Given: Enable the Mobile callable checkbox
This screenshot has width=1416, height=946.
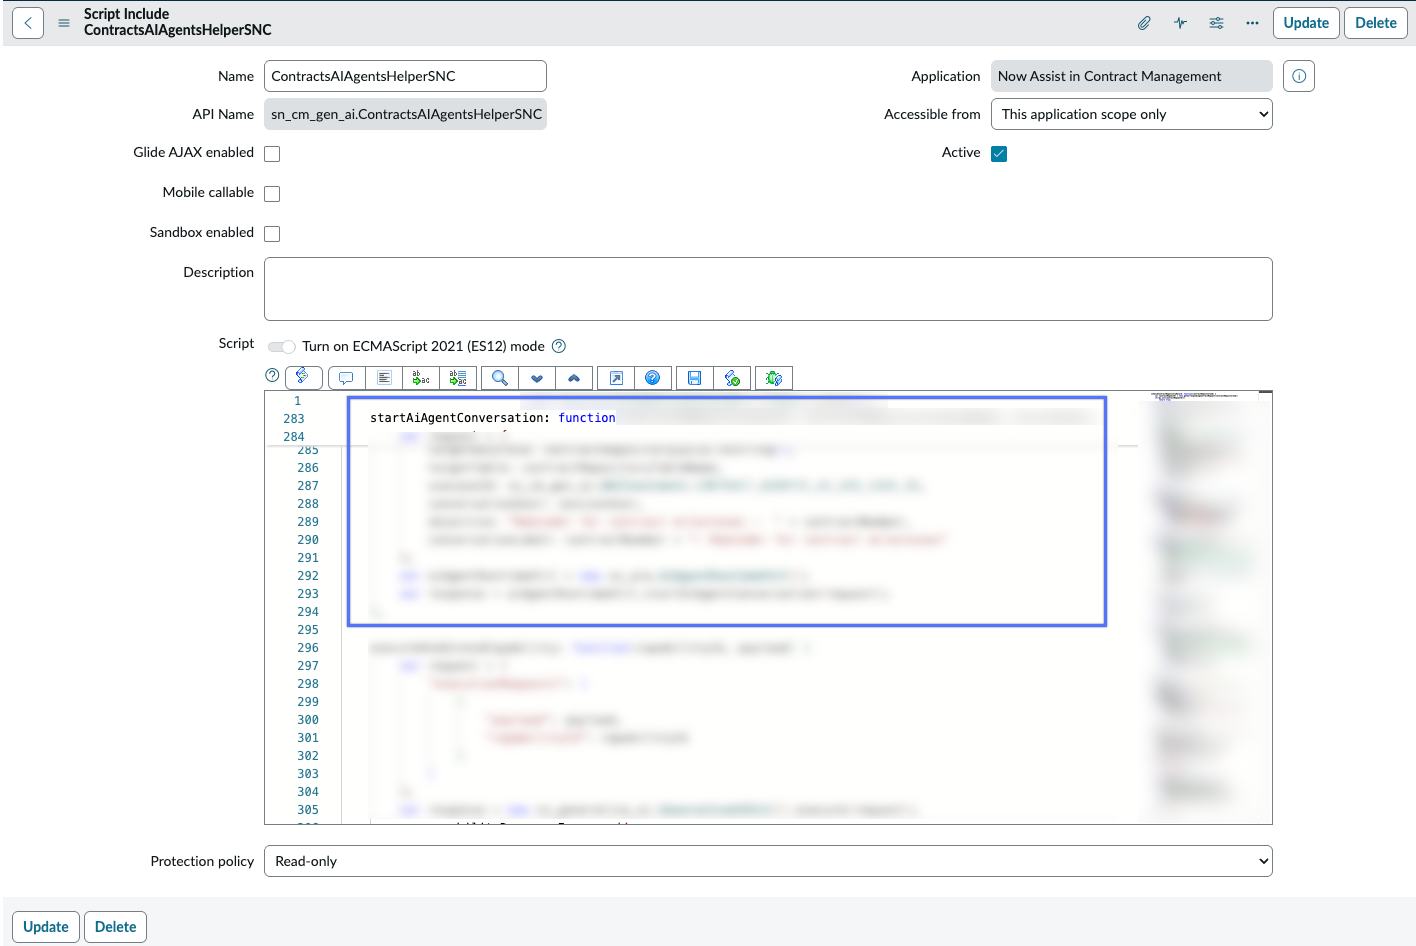Looking at the screenshot, I should click(x=272, y=194).
